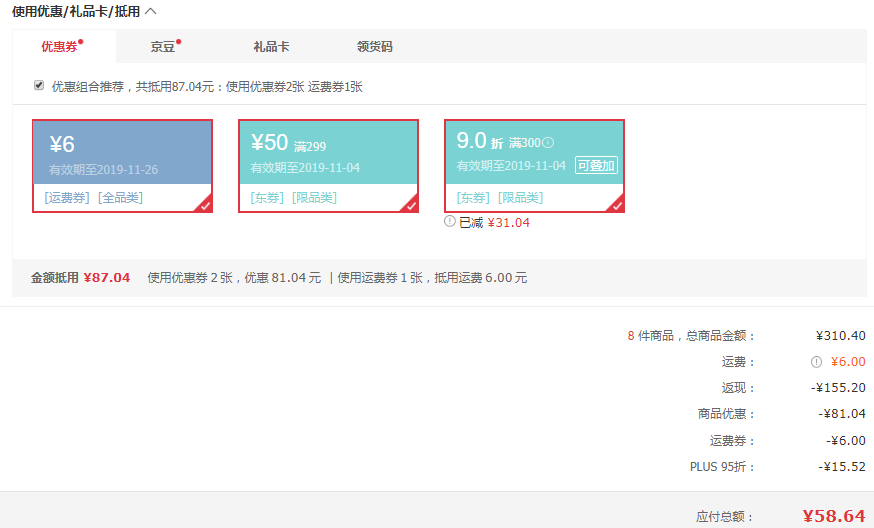Click the info icon beside 已减 ¥31.04
The width and height of the screenshot is (874, 528).
click(x=450, y=221)
